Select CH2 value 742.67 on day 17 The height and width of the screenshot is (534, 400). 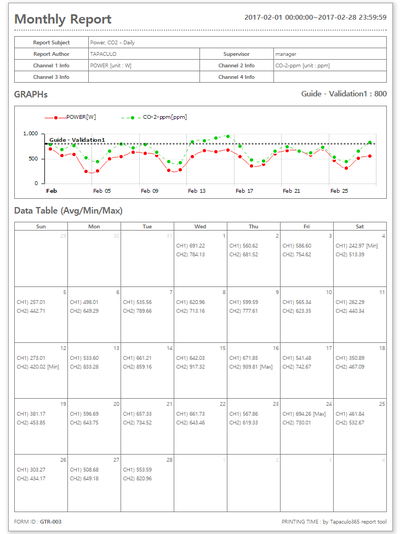pos(297,367)
